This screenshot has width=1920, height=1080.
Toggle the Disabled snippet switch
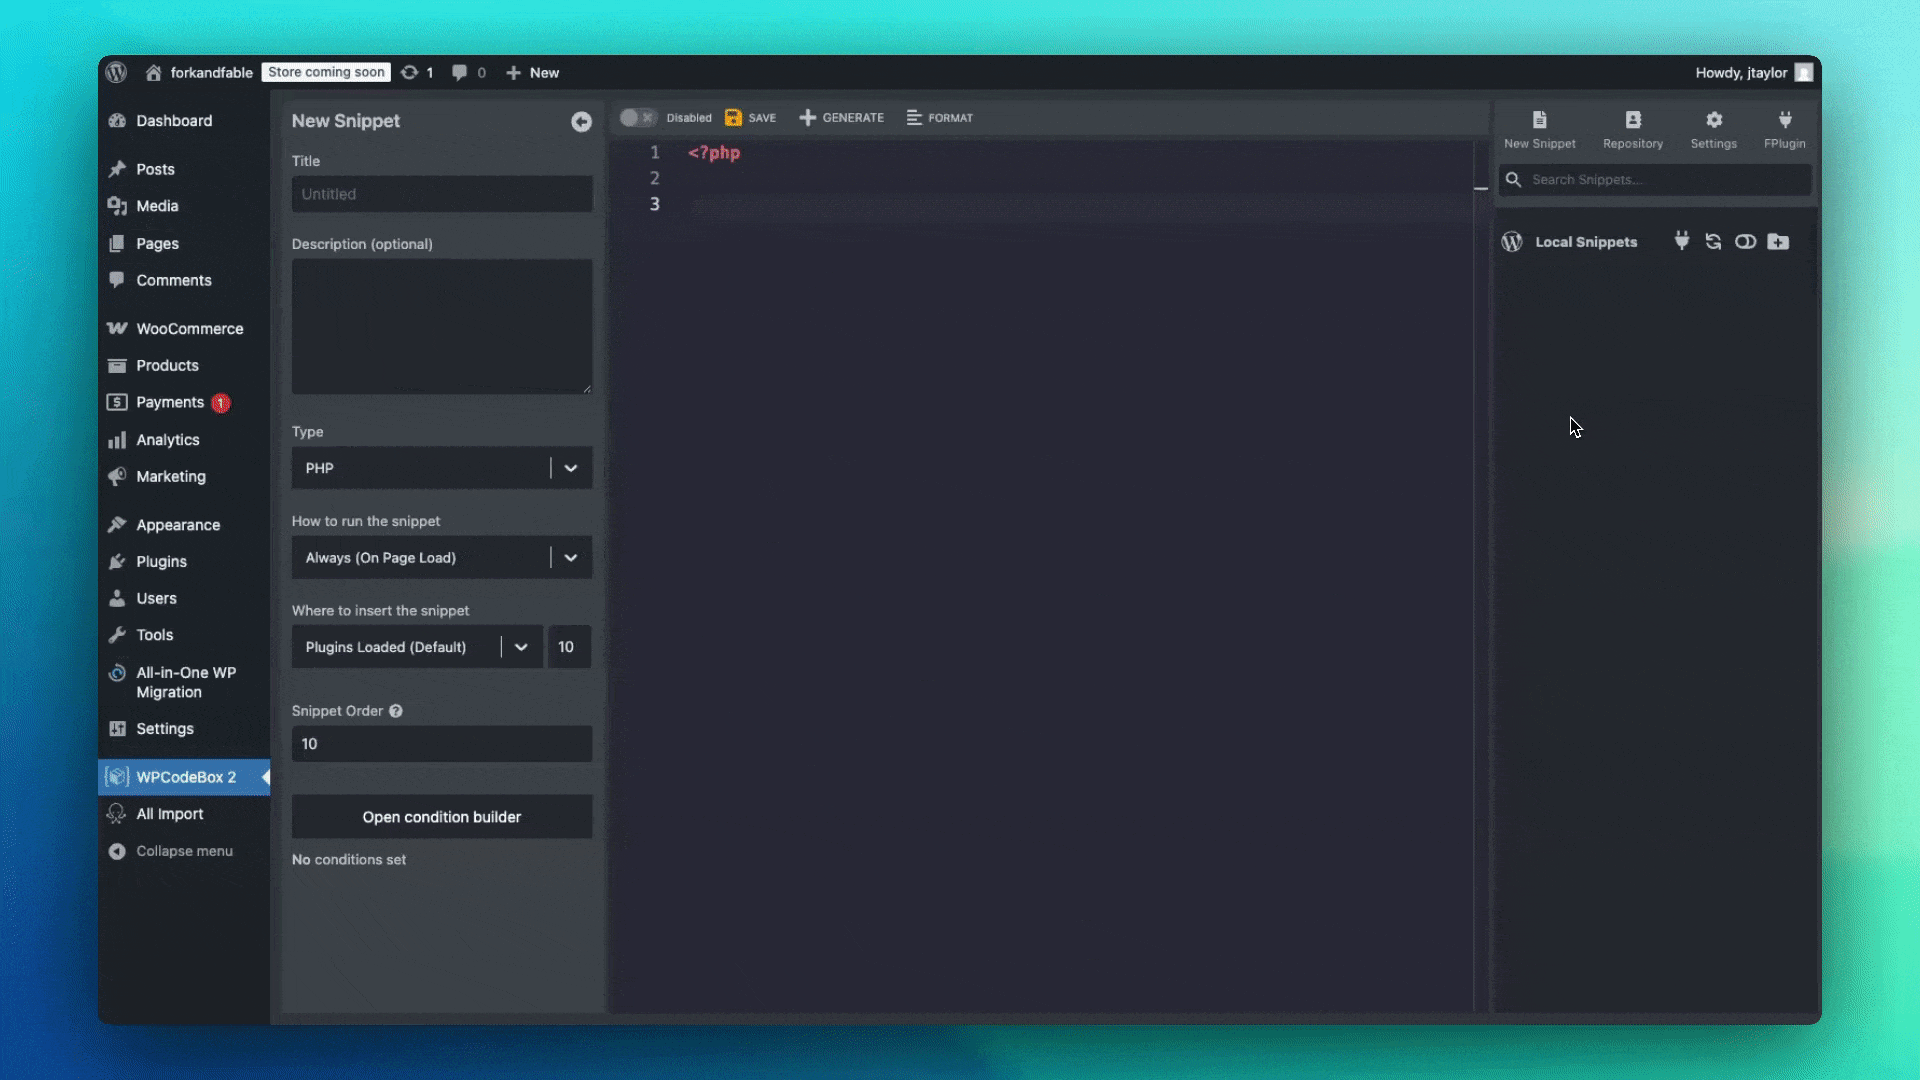[636, 117]
